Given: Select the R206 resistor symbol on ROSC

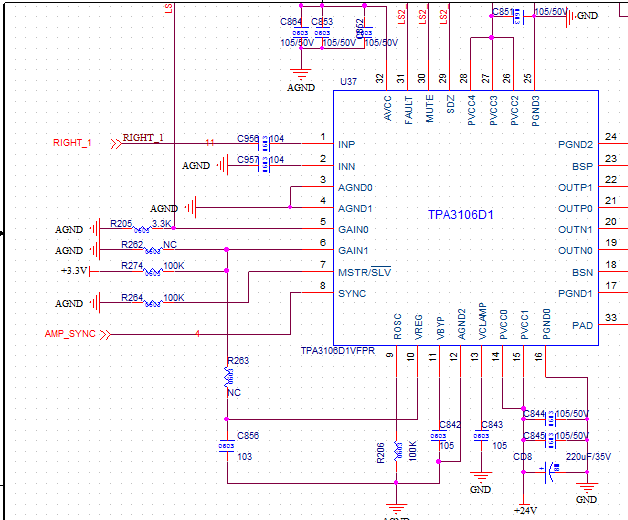Looking at the screenshot, I should coord(397,451).
